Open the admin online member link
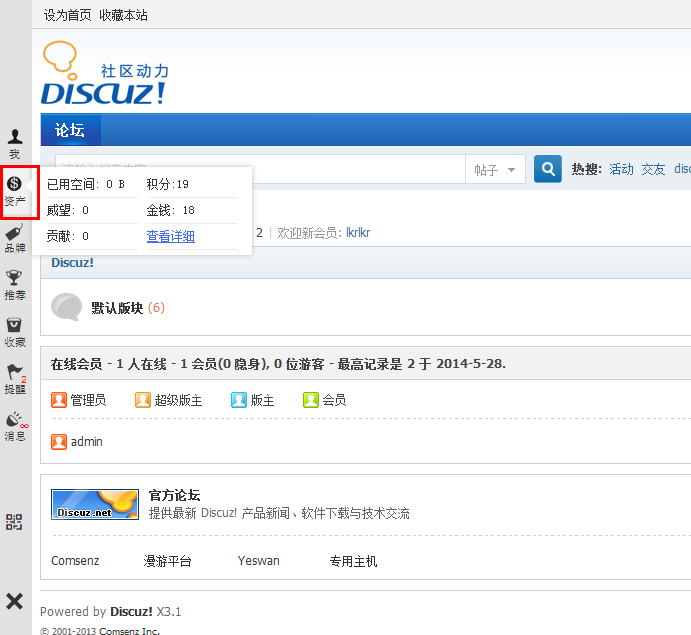 [87, 442]
